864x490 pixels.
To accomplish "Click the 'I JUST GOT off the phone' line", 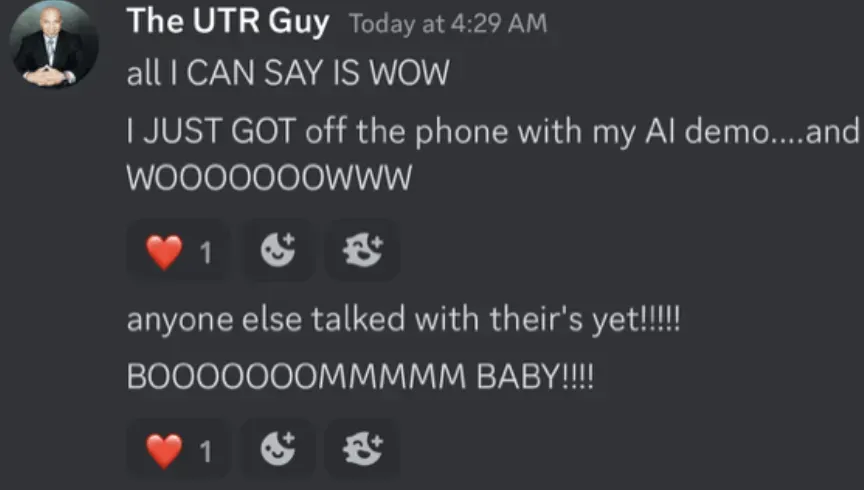I will click(x=493, y=132).
